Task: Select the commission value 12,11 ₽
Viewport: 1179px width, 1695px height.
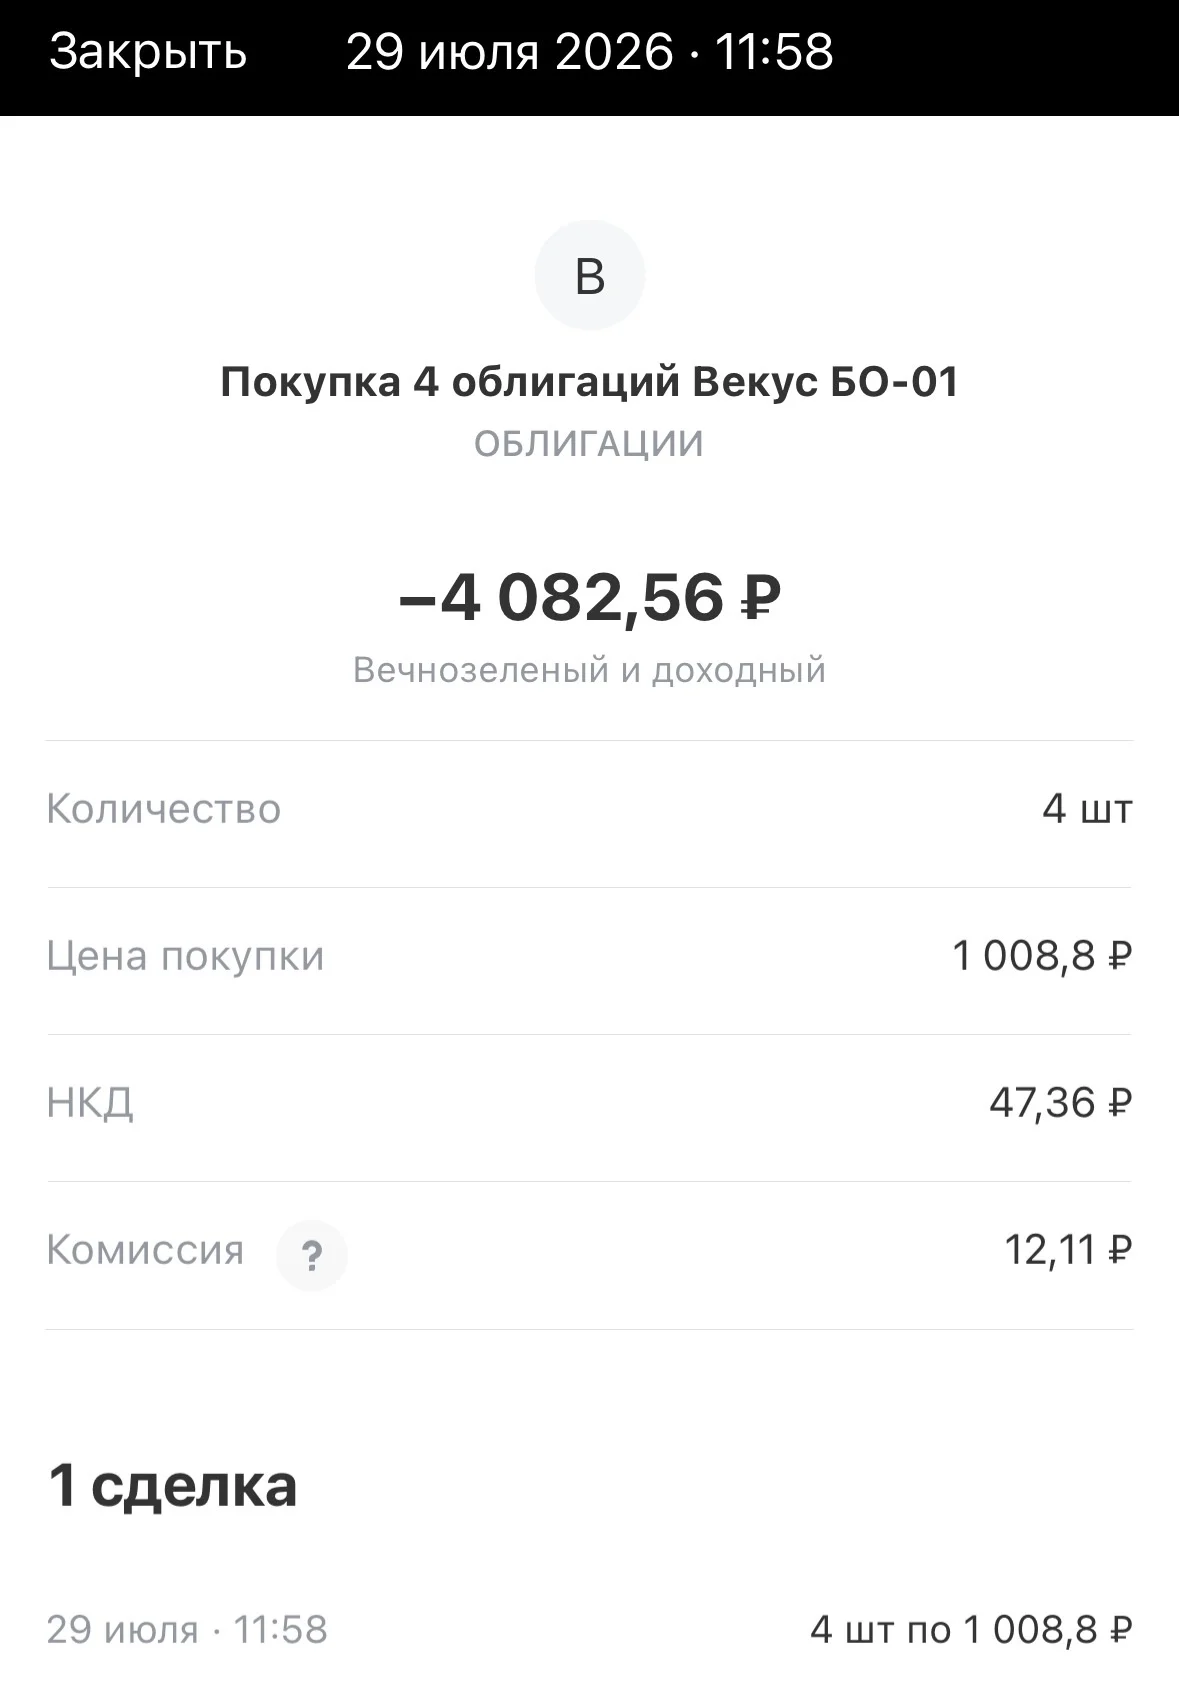Action: click(1068, 1250)
